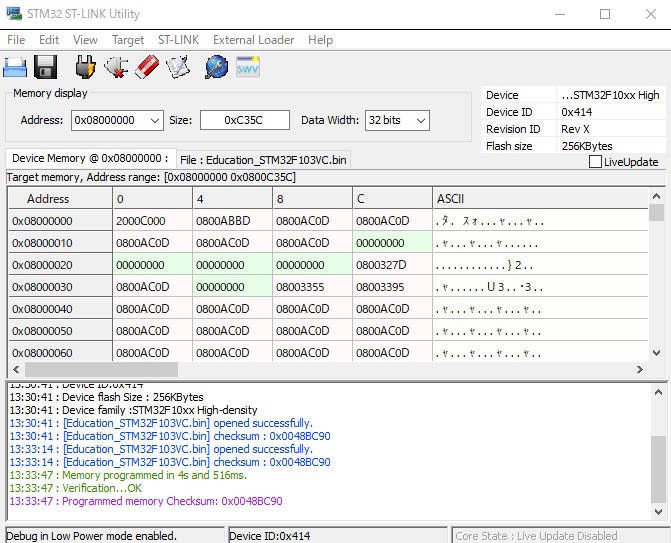The height and width of the screenshot is (543, 671).
Task: Click the column C header
Action: 392,199
